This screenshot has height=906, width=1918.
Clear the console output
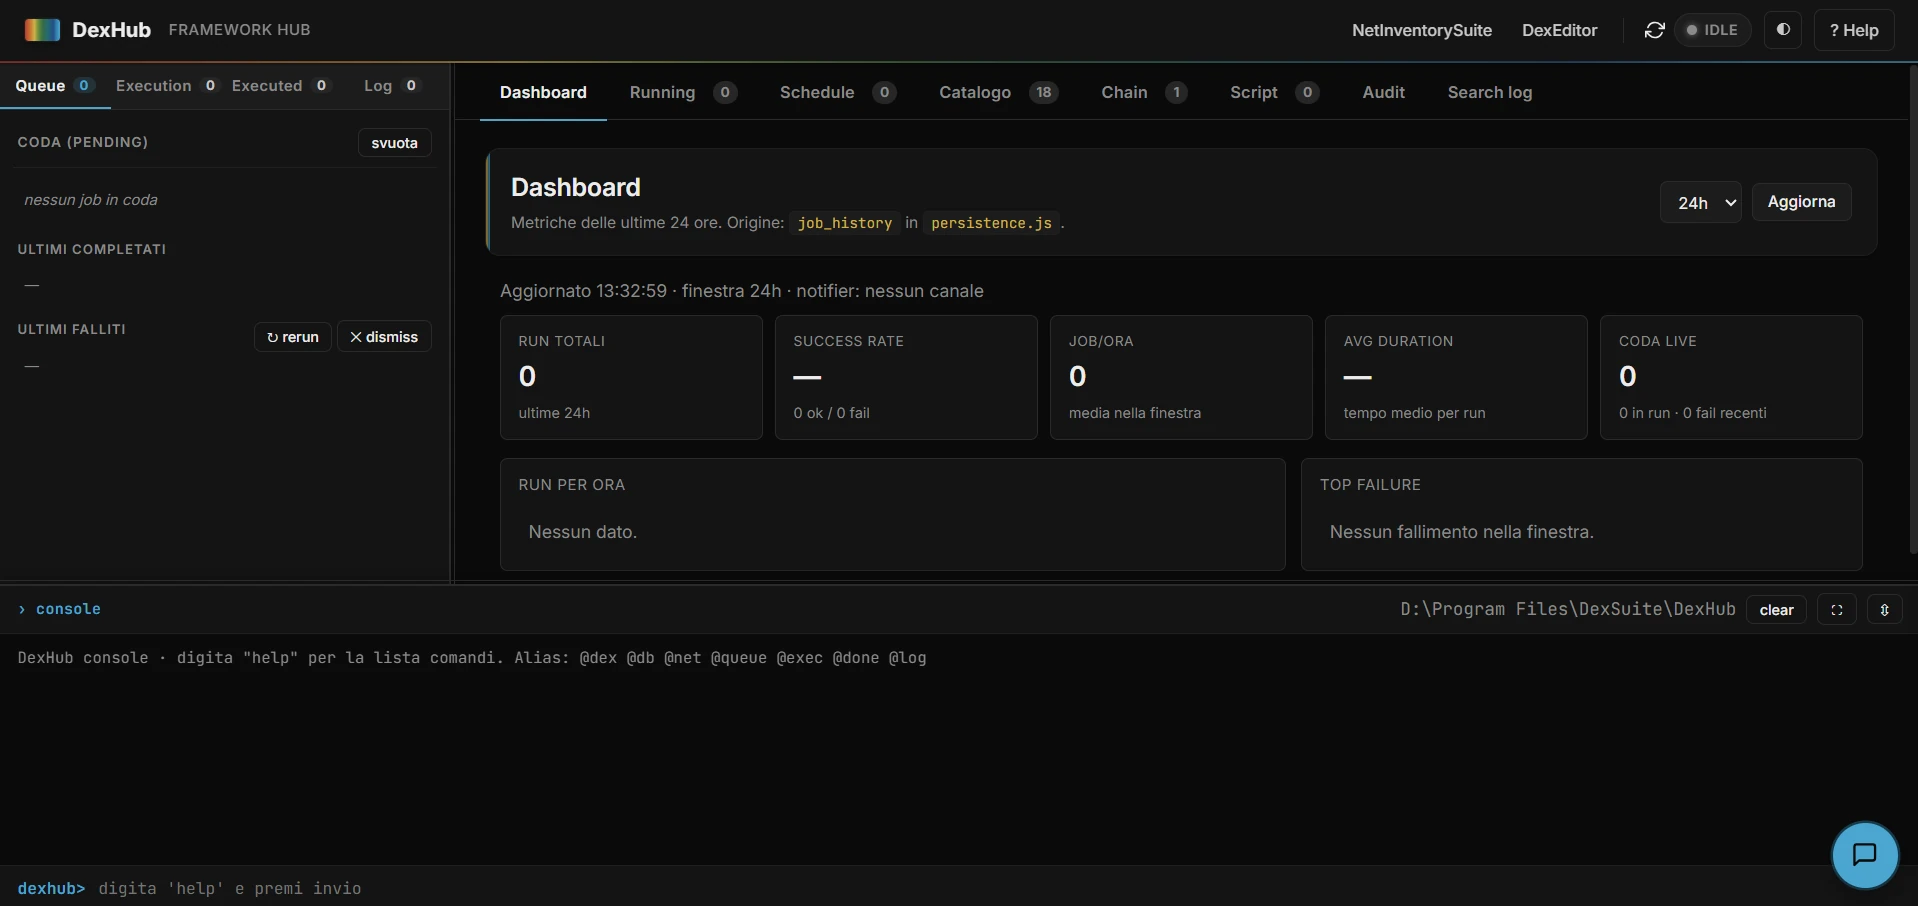1776,609
